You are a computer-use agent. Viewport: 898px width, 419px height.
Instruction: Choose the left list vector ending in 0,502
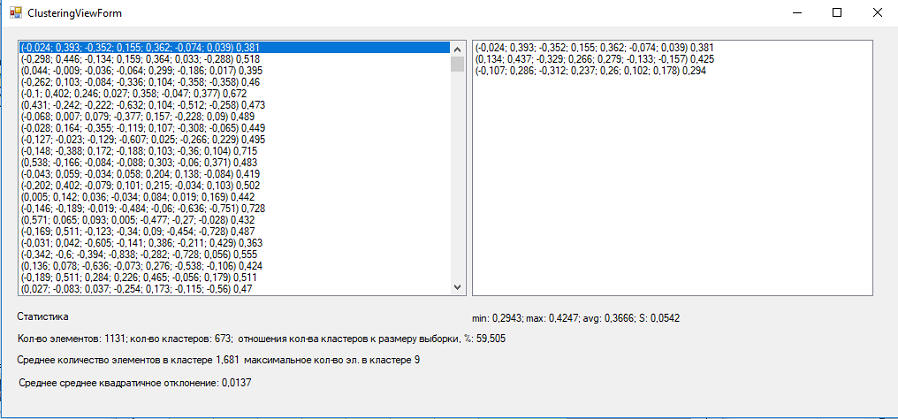[140, 185]
